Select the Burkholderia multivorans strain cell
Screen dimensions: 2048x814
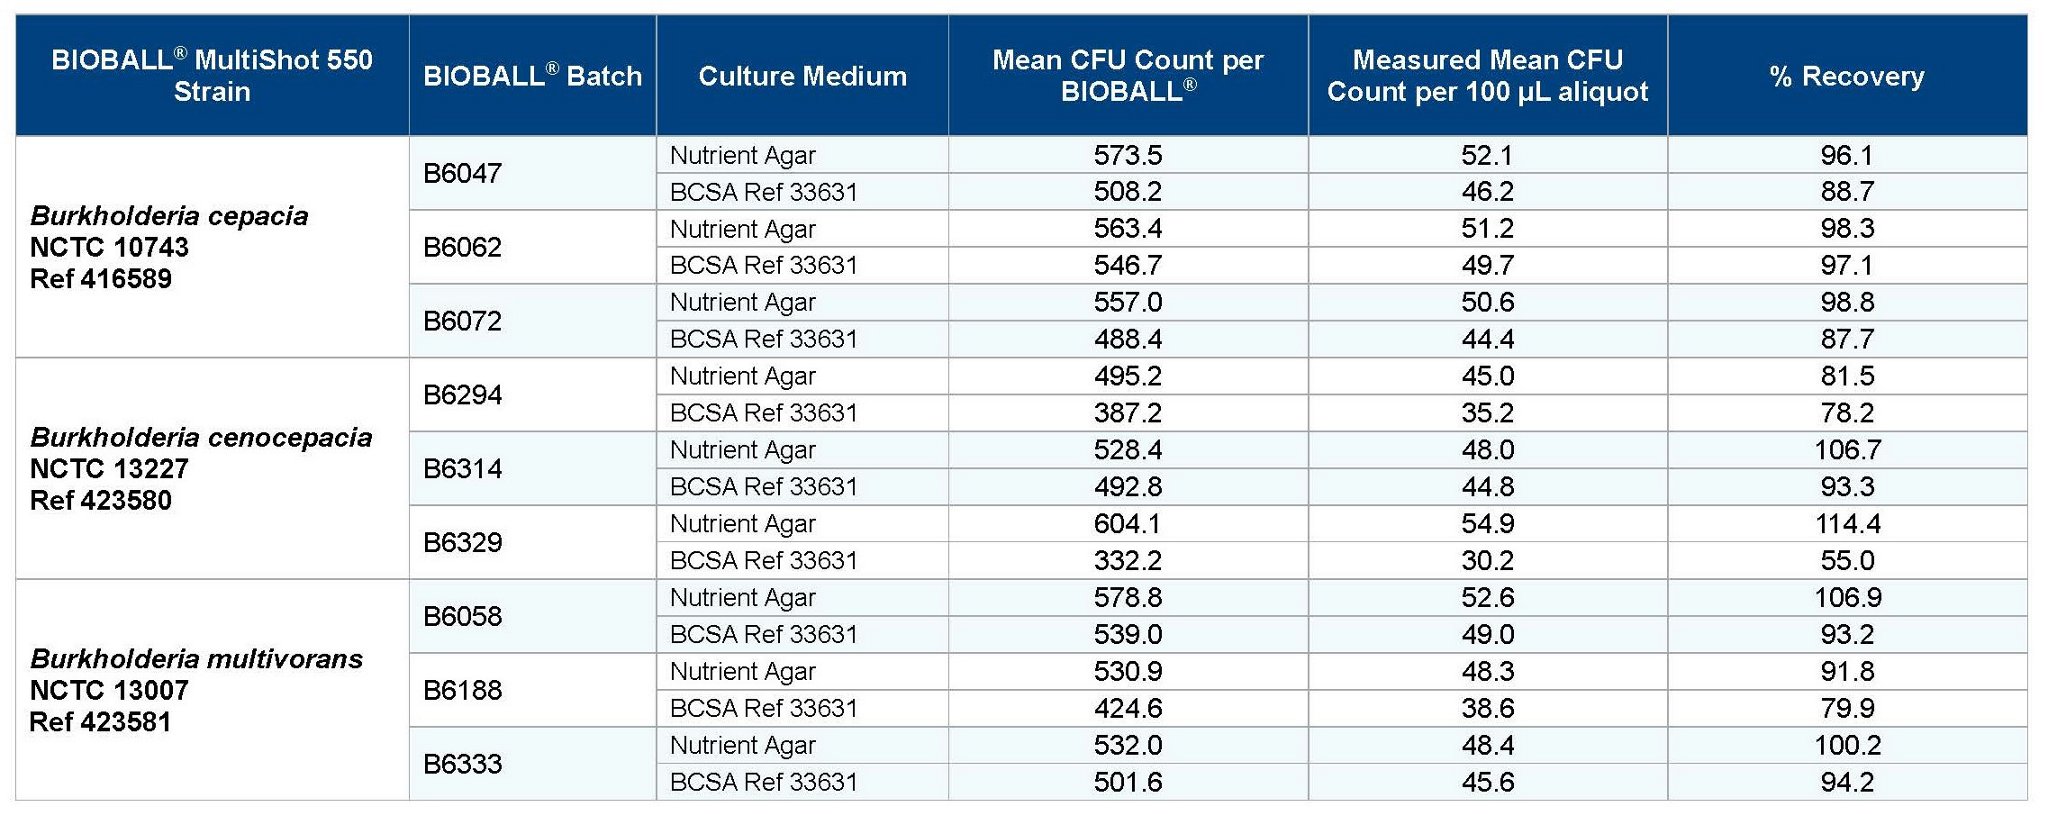pyautogui.click(x=196, y=690)
